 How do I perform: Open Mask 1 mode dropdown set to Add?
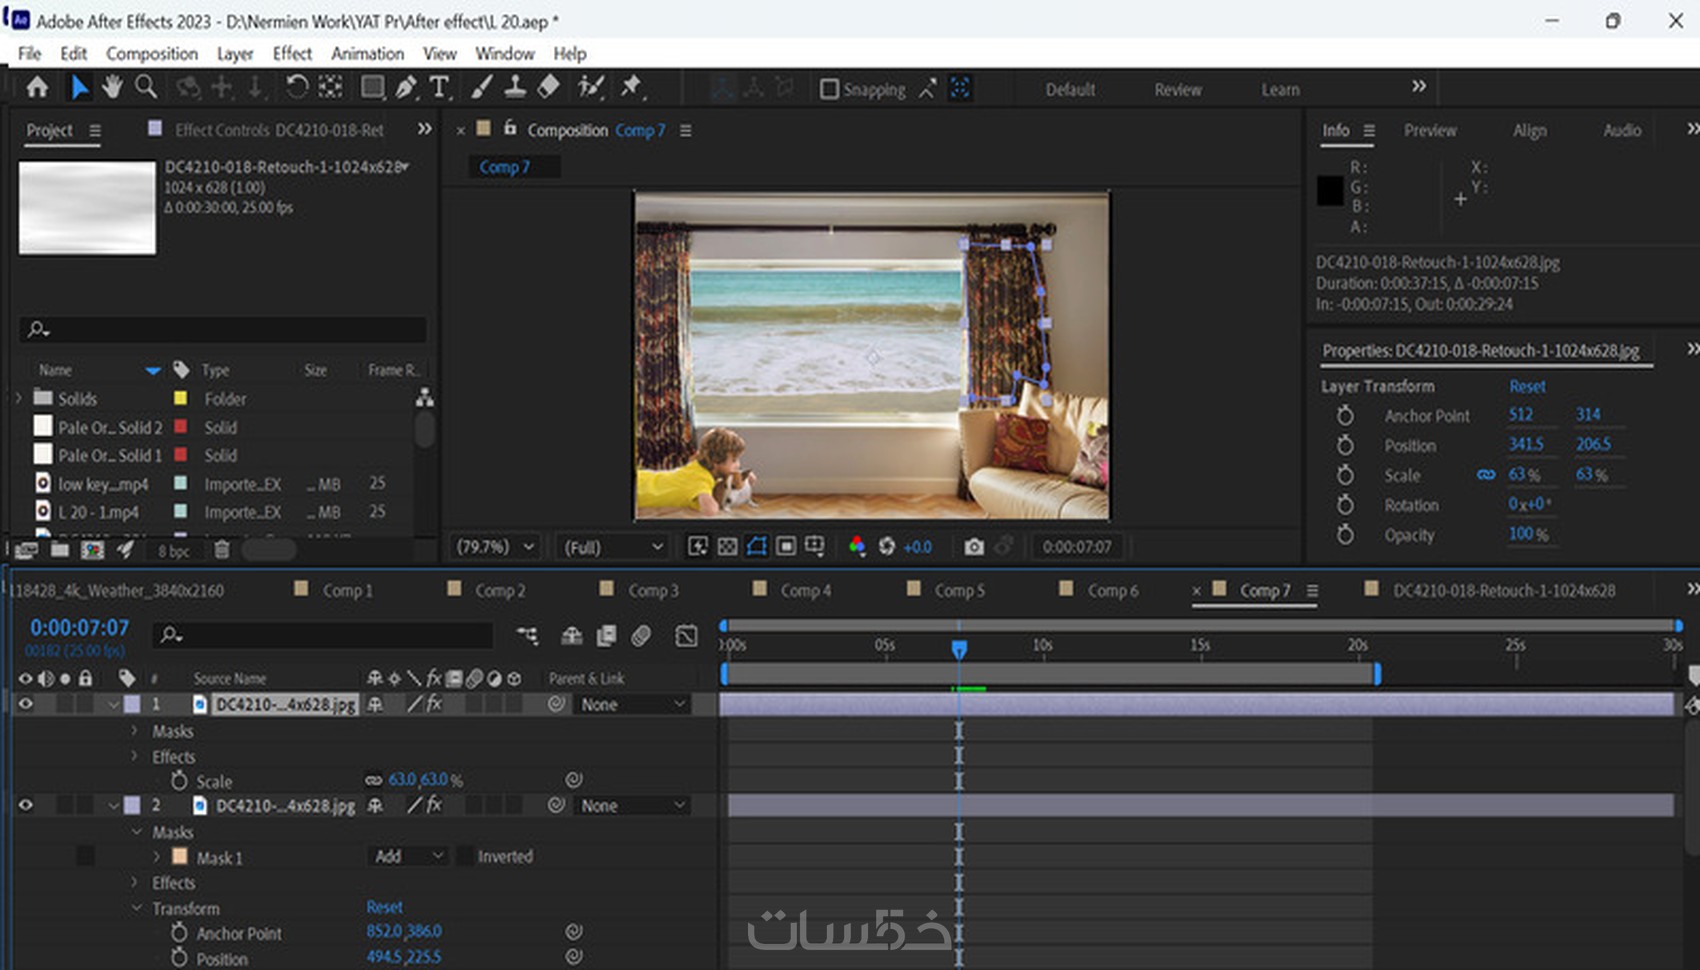tap(408, 857)
